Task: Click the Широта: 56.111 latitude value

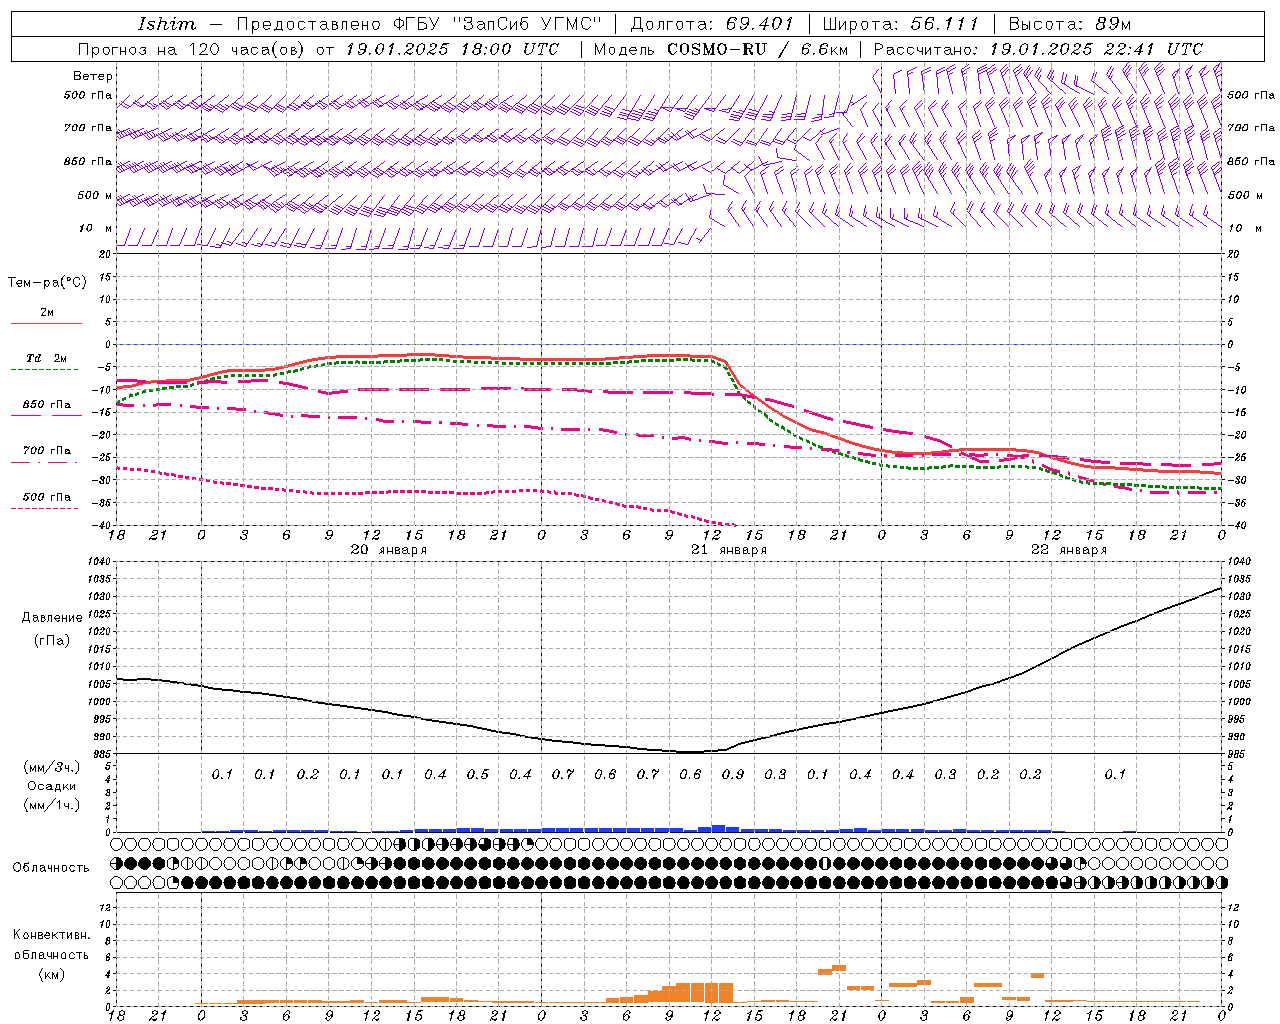Action: point(900,24)
